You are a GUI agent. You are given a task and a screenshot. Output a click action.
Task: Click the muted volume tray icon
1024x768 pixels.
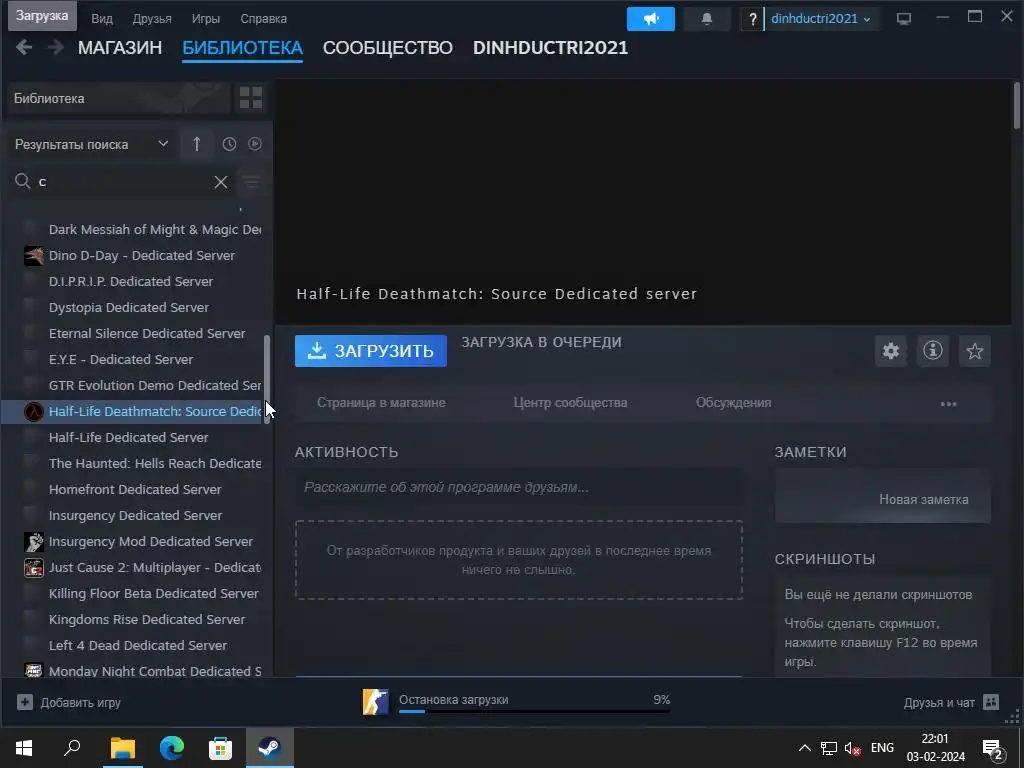852,748
